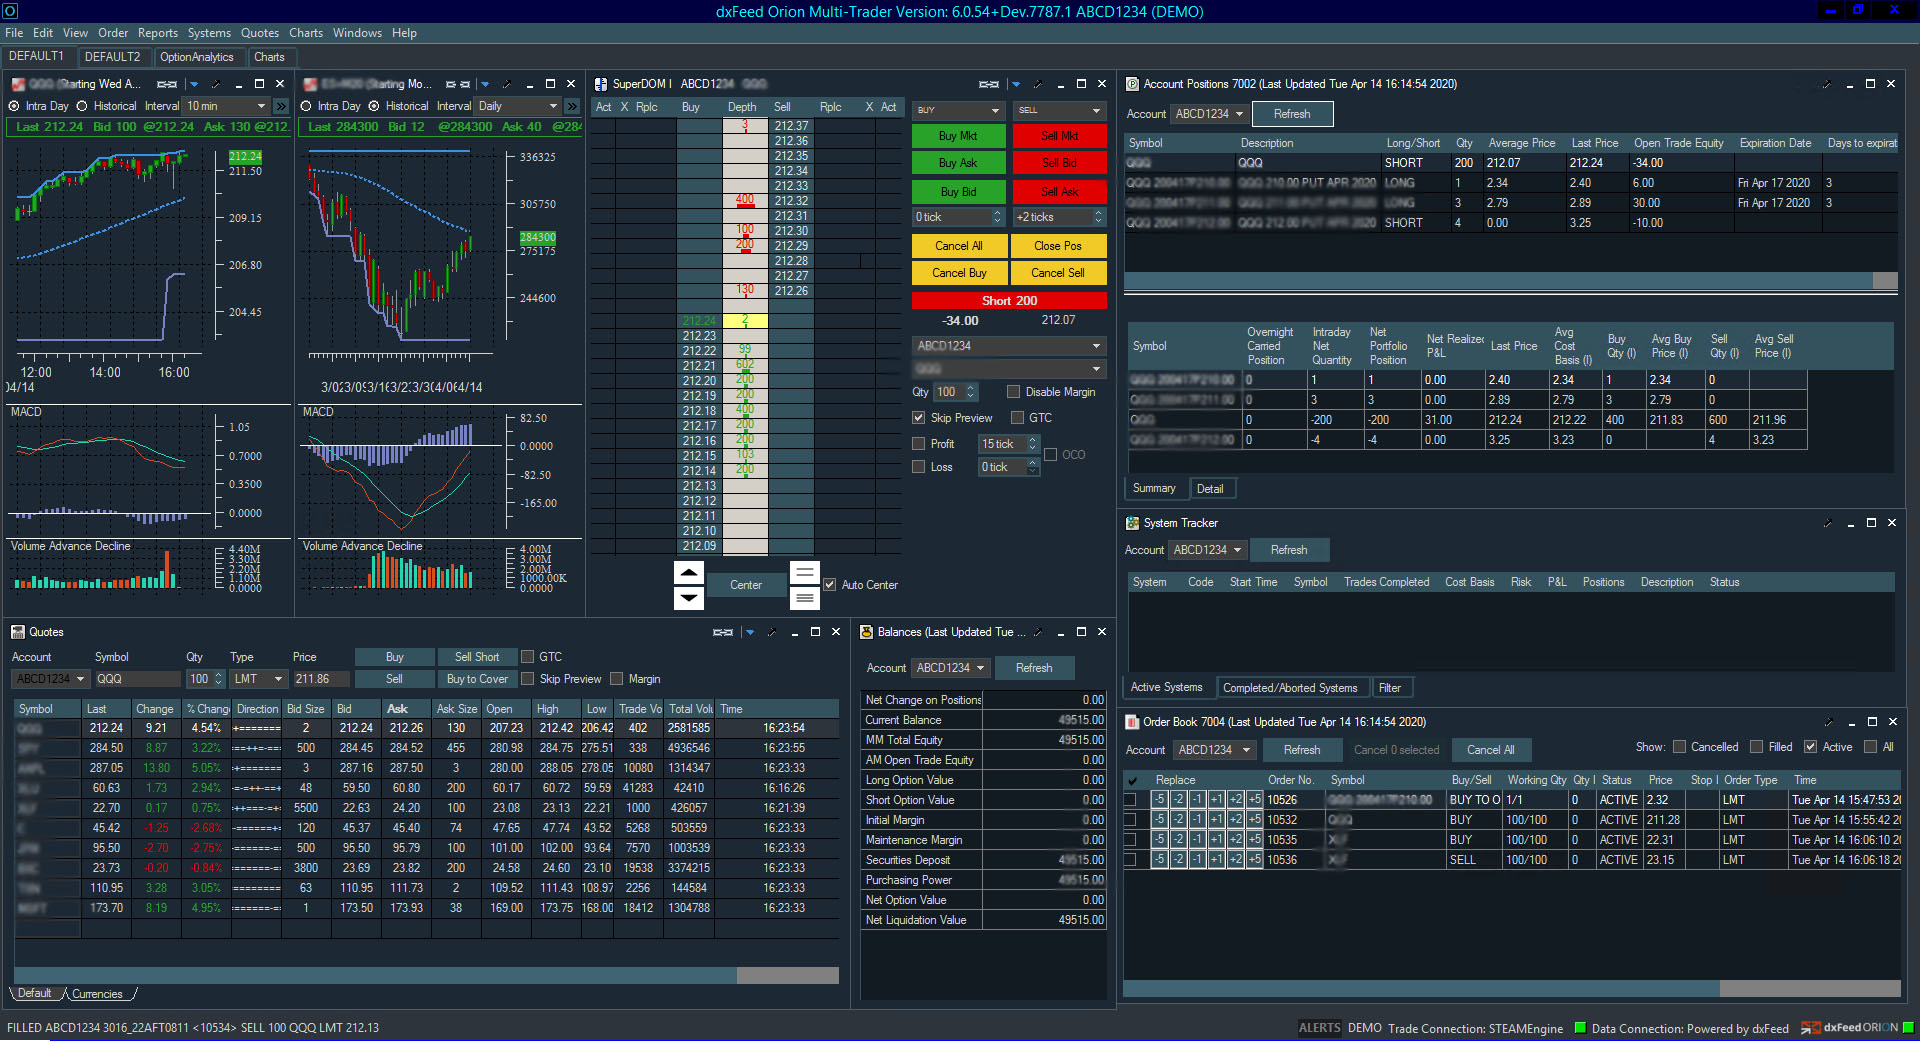This screenshot has width=1920, height=1041.
Task: Open the Type dropdown showing LMT
Action: tap(278, 679)
